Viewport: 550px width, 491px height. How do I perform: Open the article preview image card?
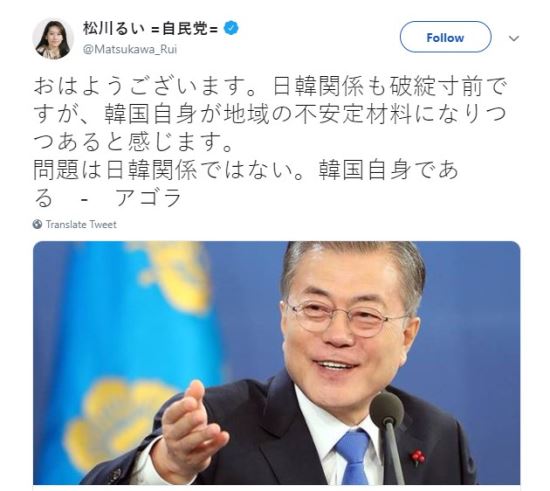[276, 363]
